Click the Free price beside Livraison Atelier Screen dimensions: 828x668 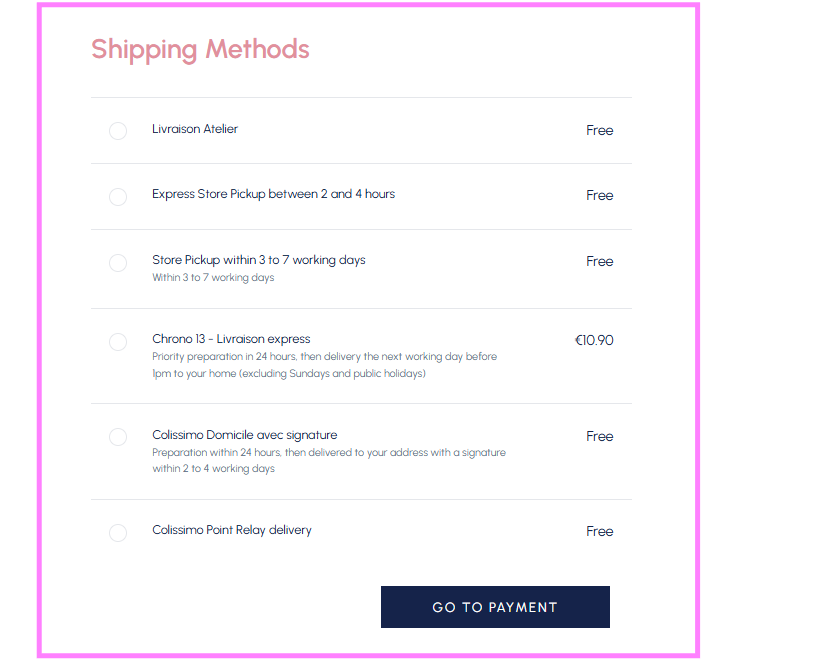(600, 130)
